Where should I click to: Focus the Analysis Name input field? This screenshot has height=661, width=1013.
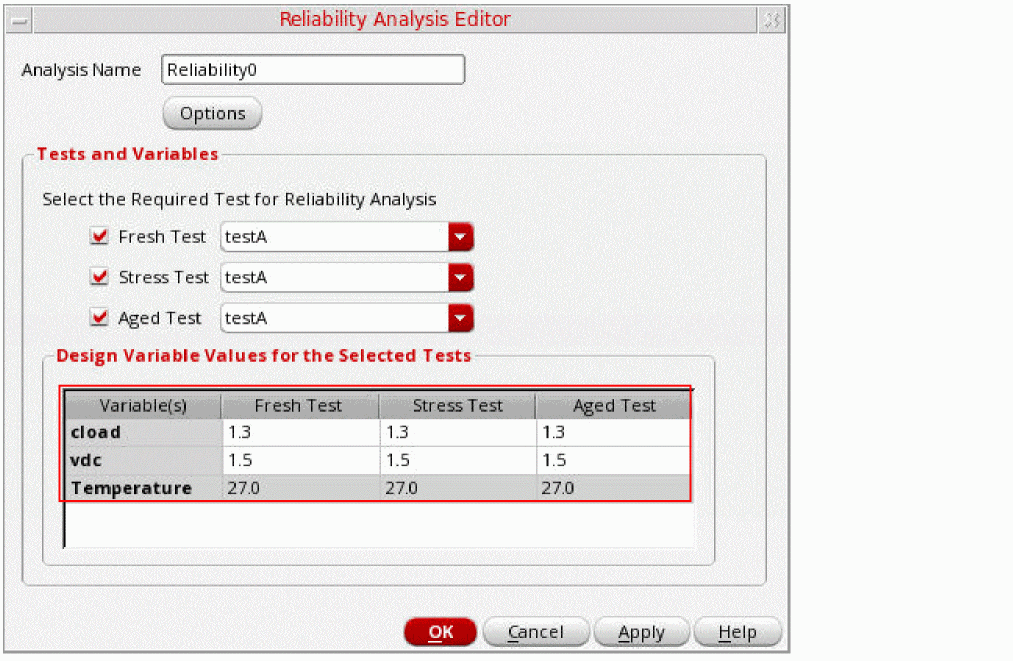[313, 70]
